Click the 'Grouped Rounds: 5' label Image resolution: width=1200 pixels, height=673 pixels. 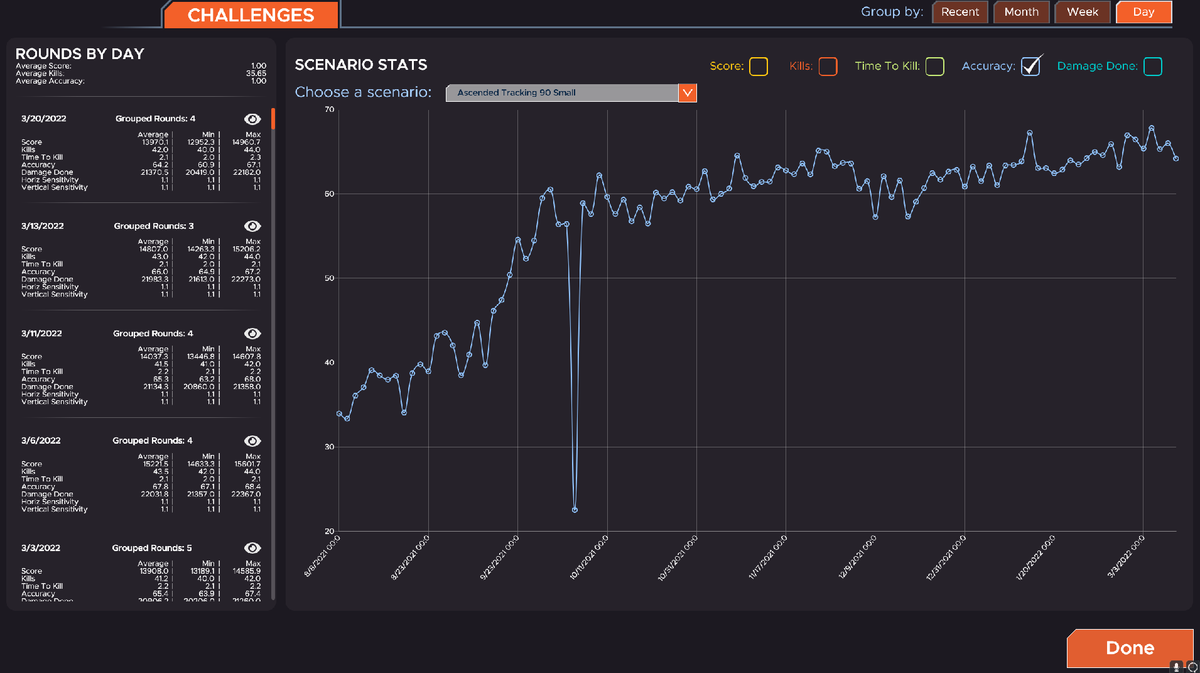pos(154,548)
